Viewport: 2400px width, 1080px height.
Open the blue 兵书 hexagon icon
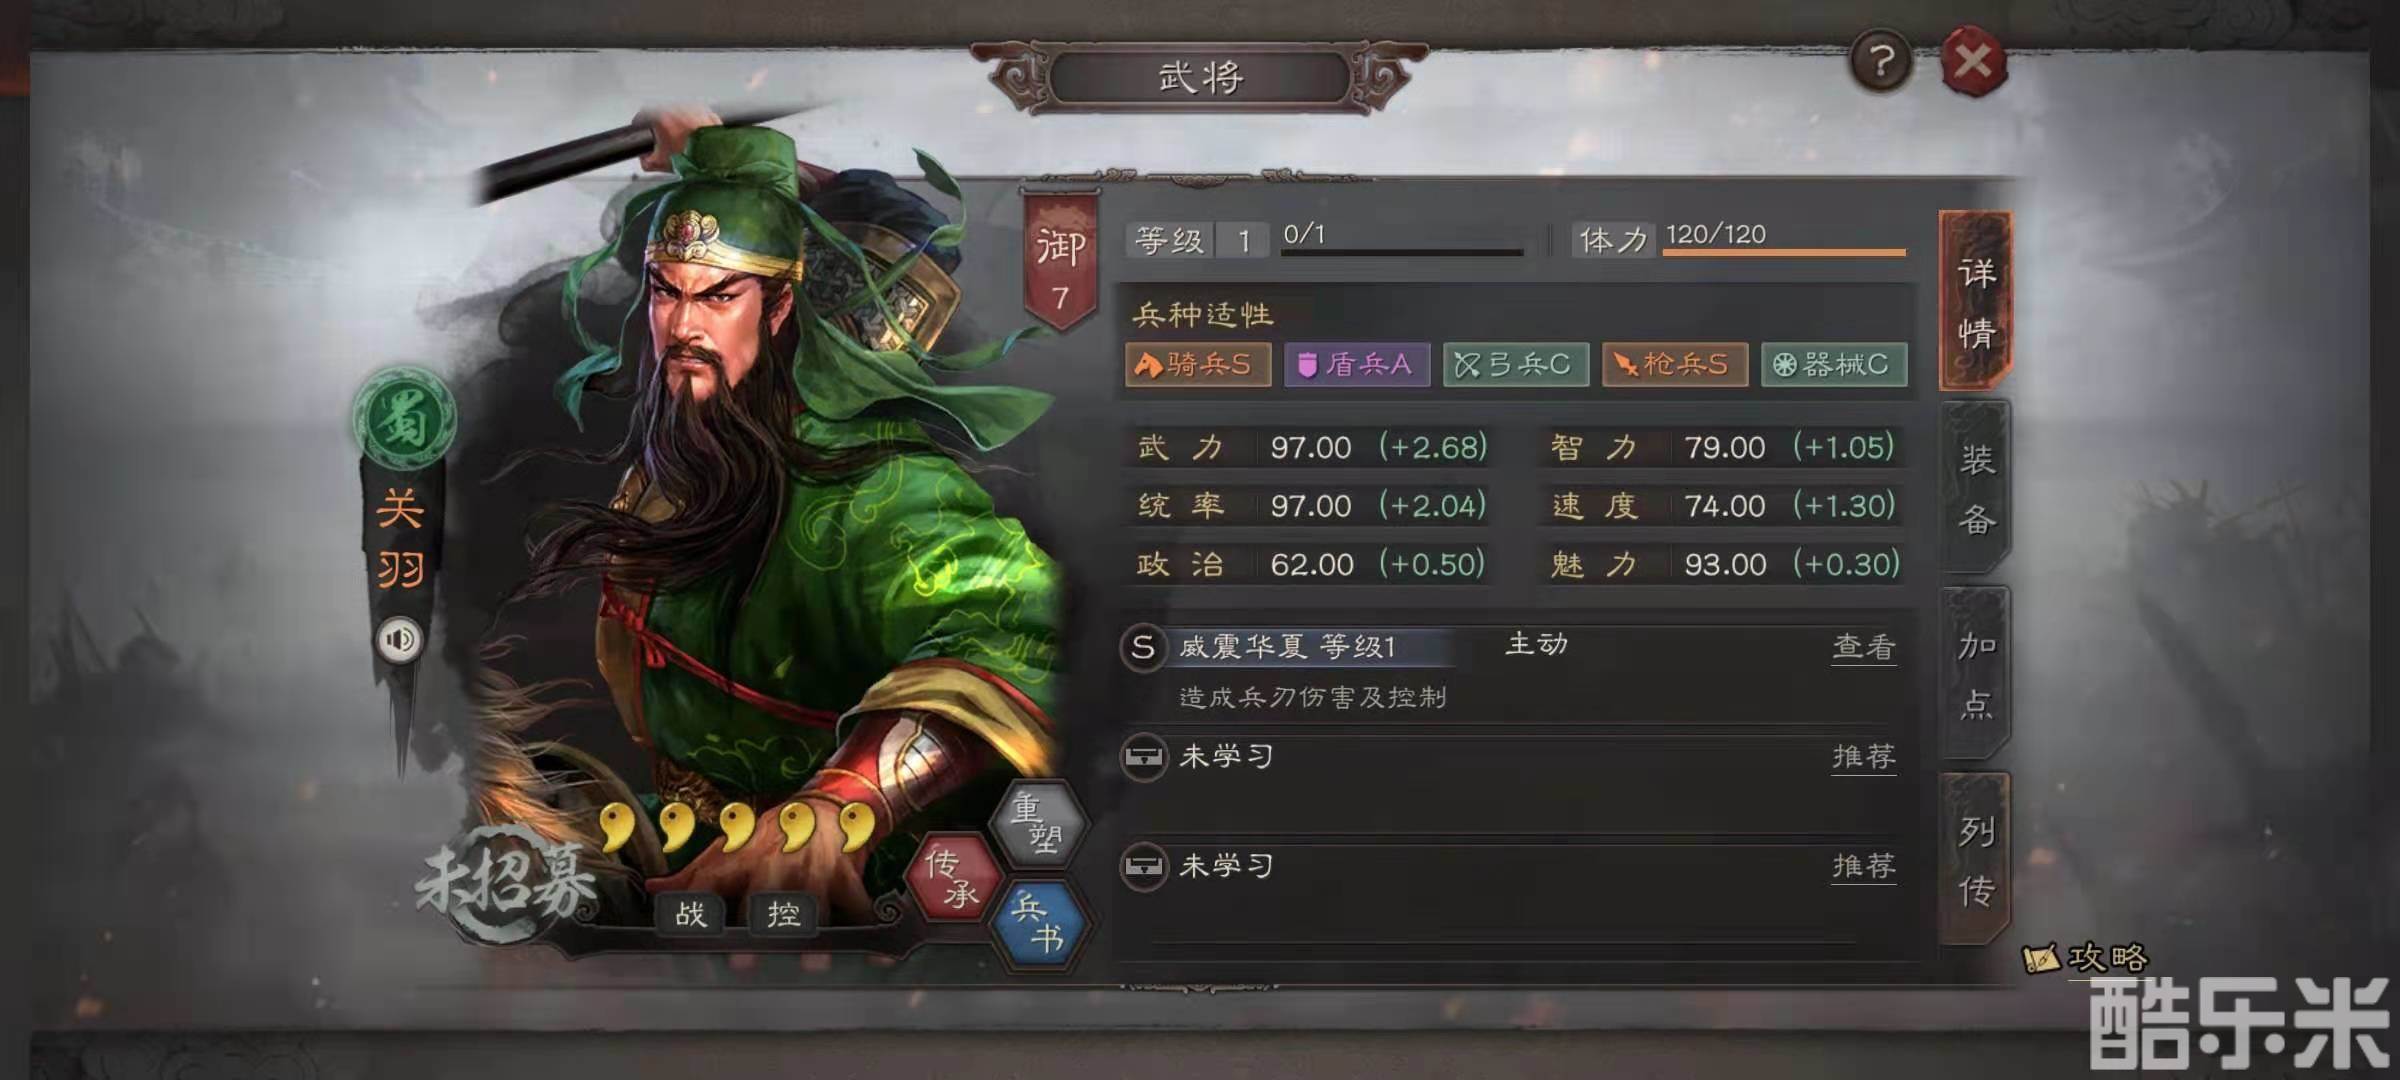click(1039, 923)
